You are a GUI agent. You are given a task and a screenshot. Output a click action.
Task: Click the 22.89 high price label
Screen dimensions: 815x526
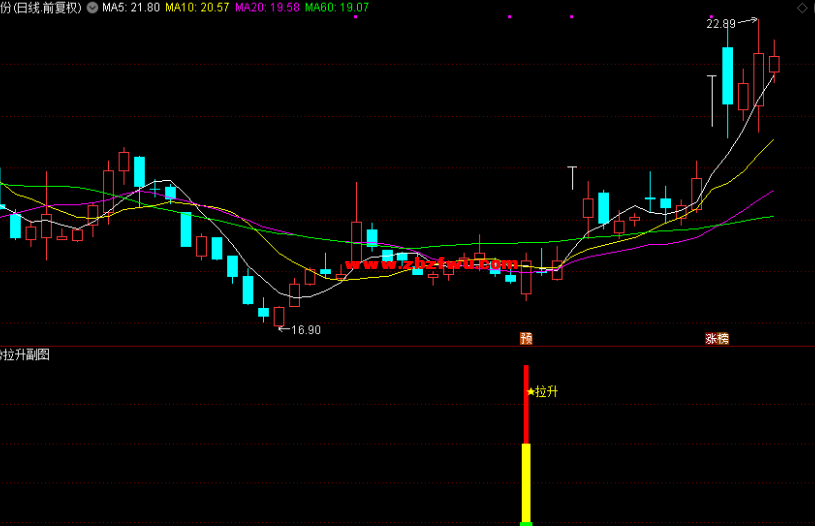(721, 24)
